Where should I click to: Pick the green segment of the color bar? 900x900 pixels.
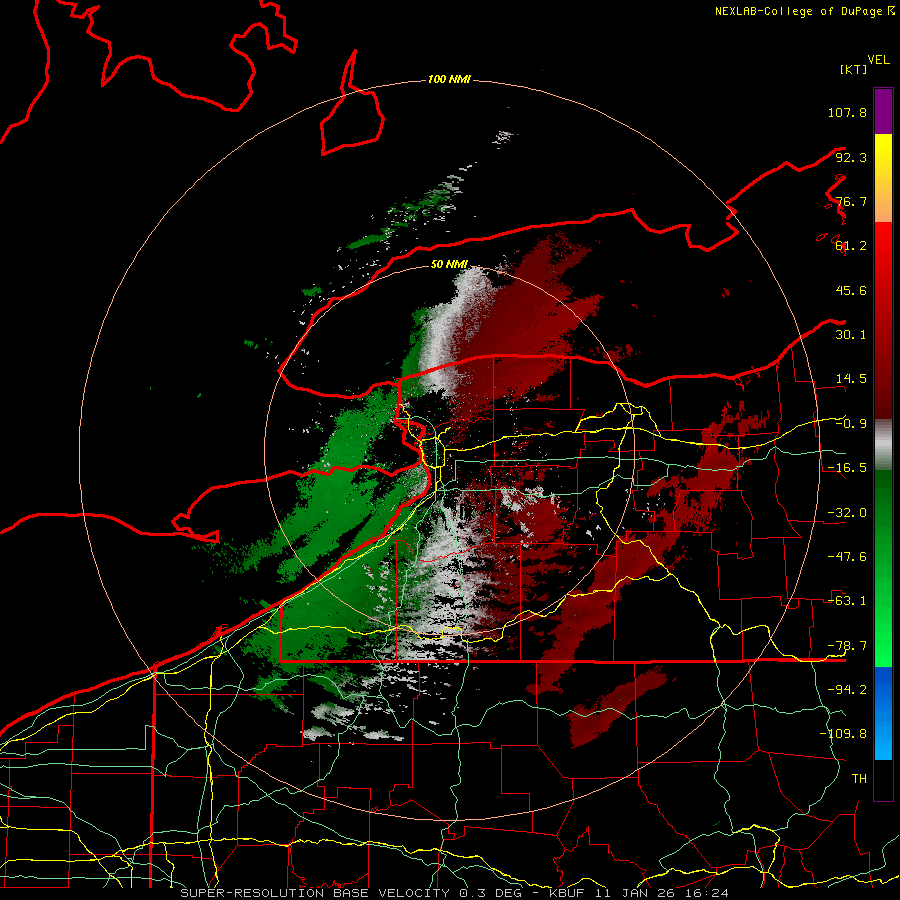coord(883,568)
